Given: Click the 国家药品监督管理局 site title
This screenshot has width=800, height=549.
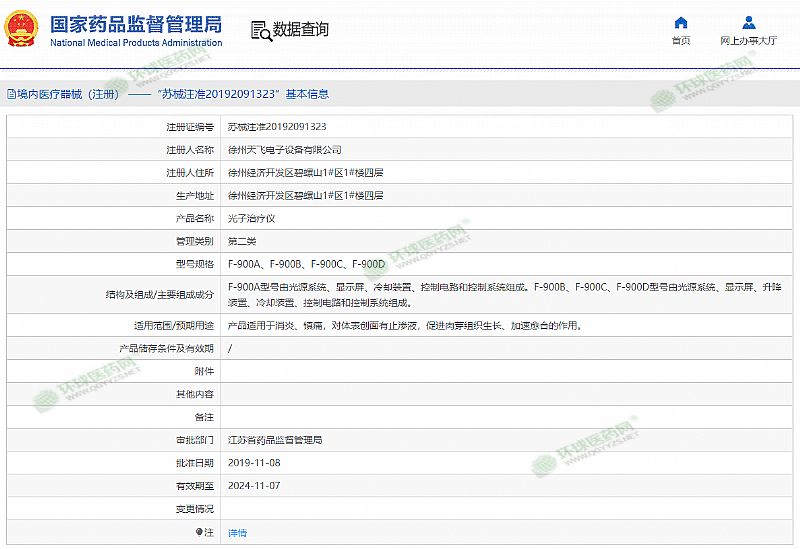Looking at the screenshot, I should click(135, 24).
